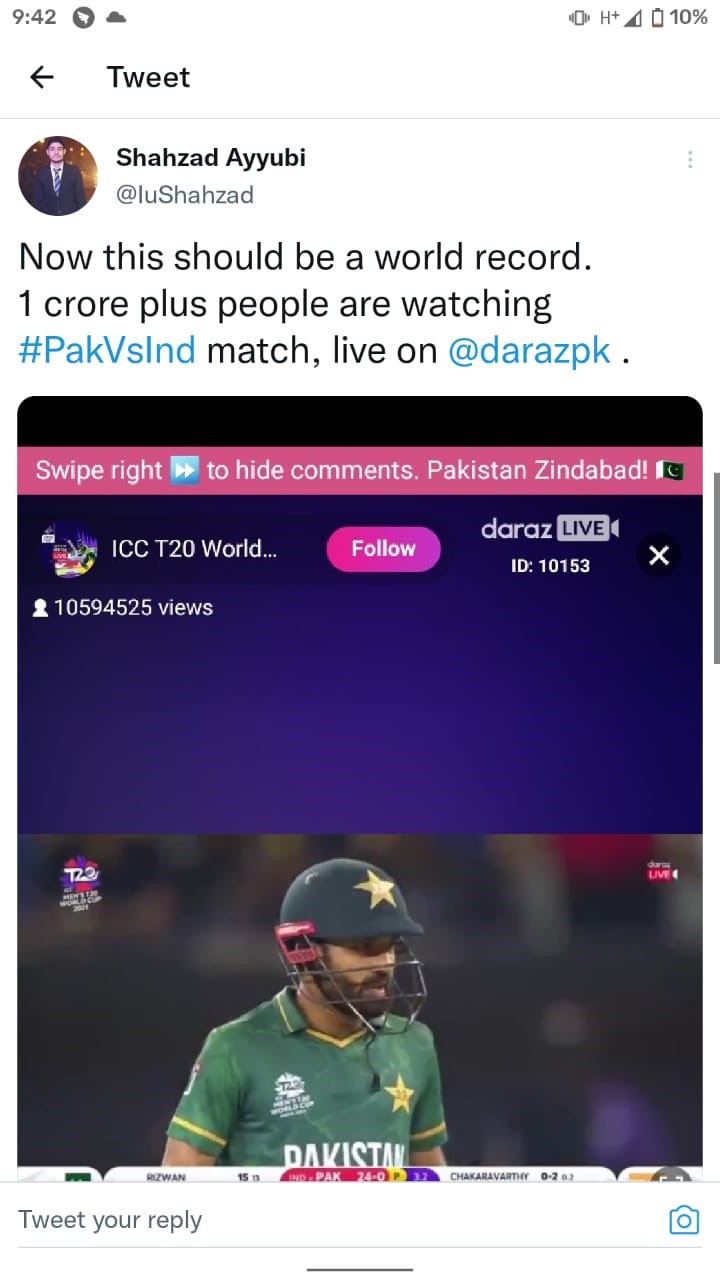Tap the pink Follow button
The width and height of the screenshot is (720, 1280).
(x=383, y=549)
